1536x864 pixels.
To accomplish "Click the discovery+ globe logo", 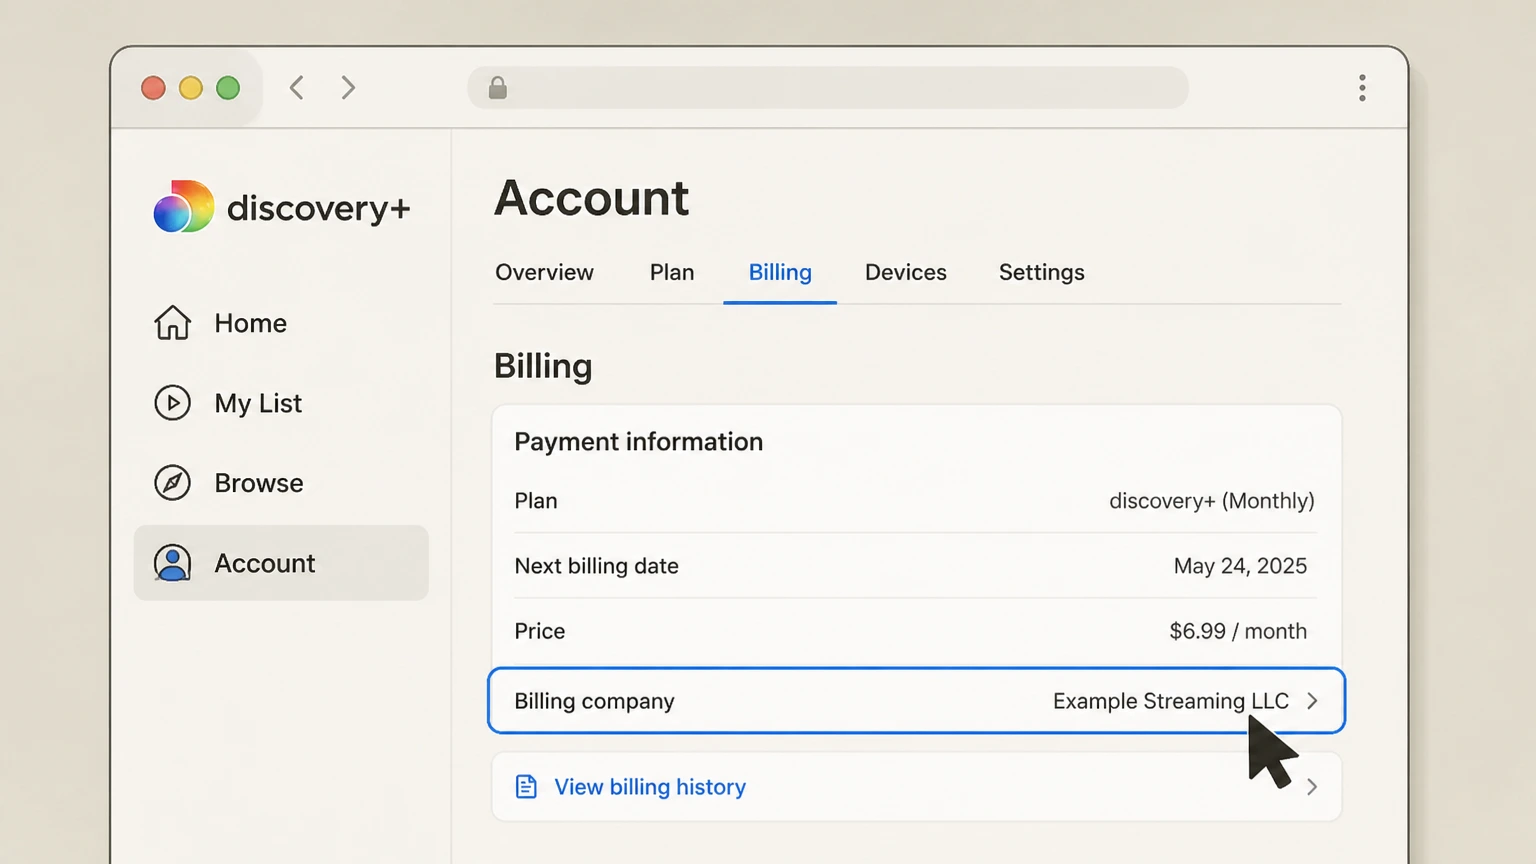I will point(184,207).
